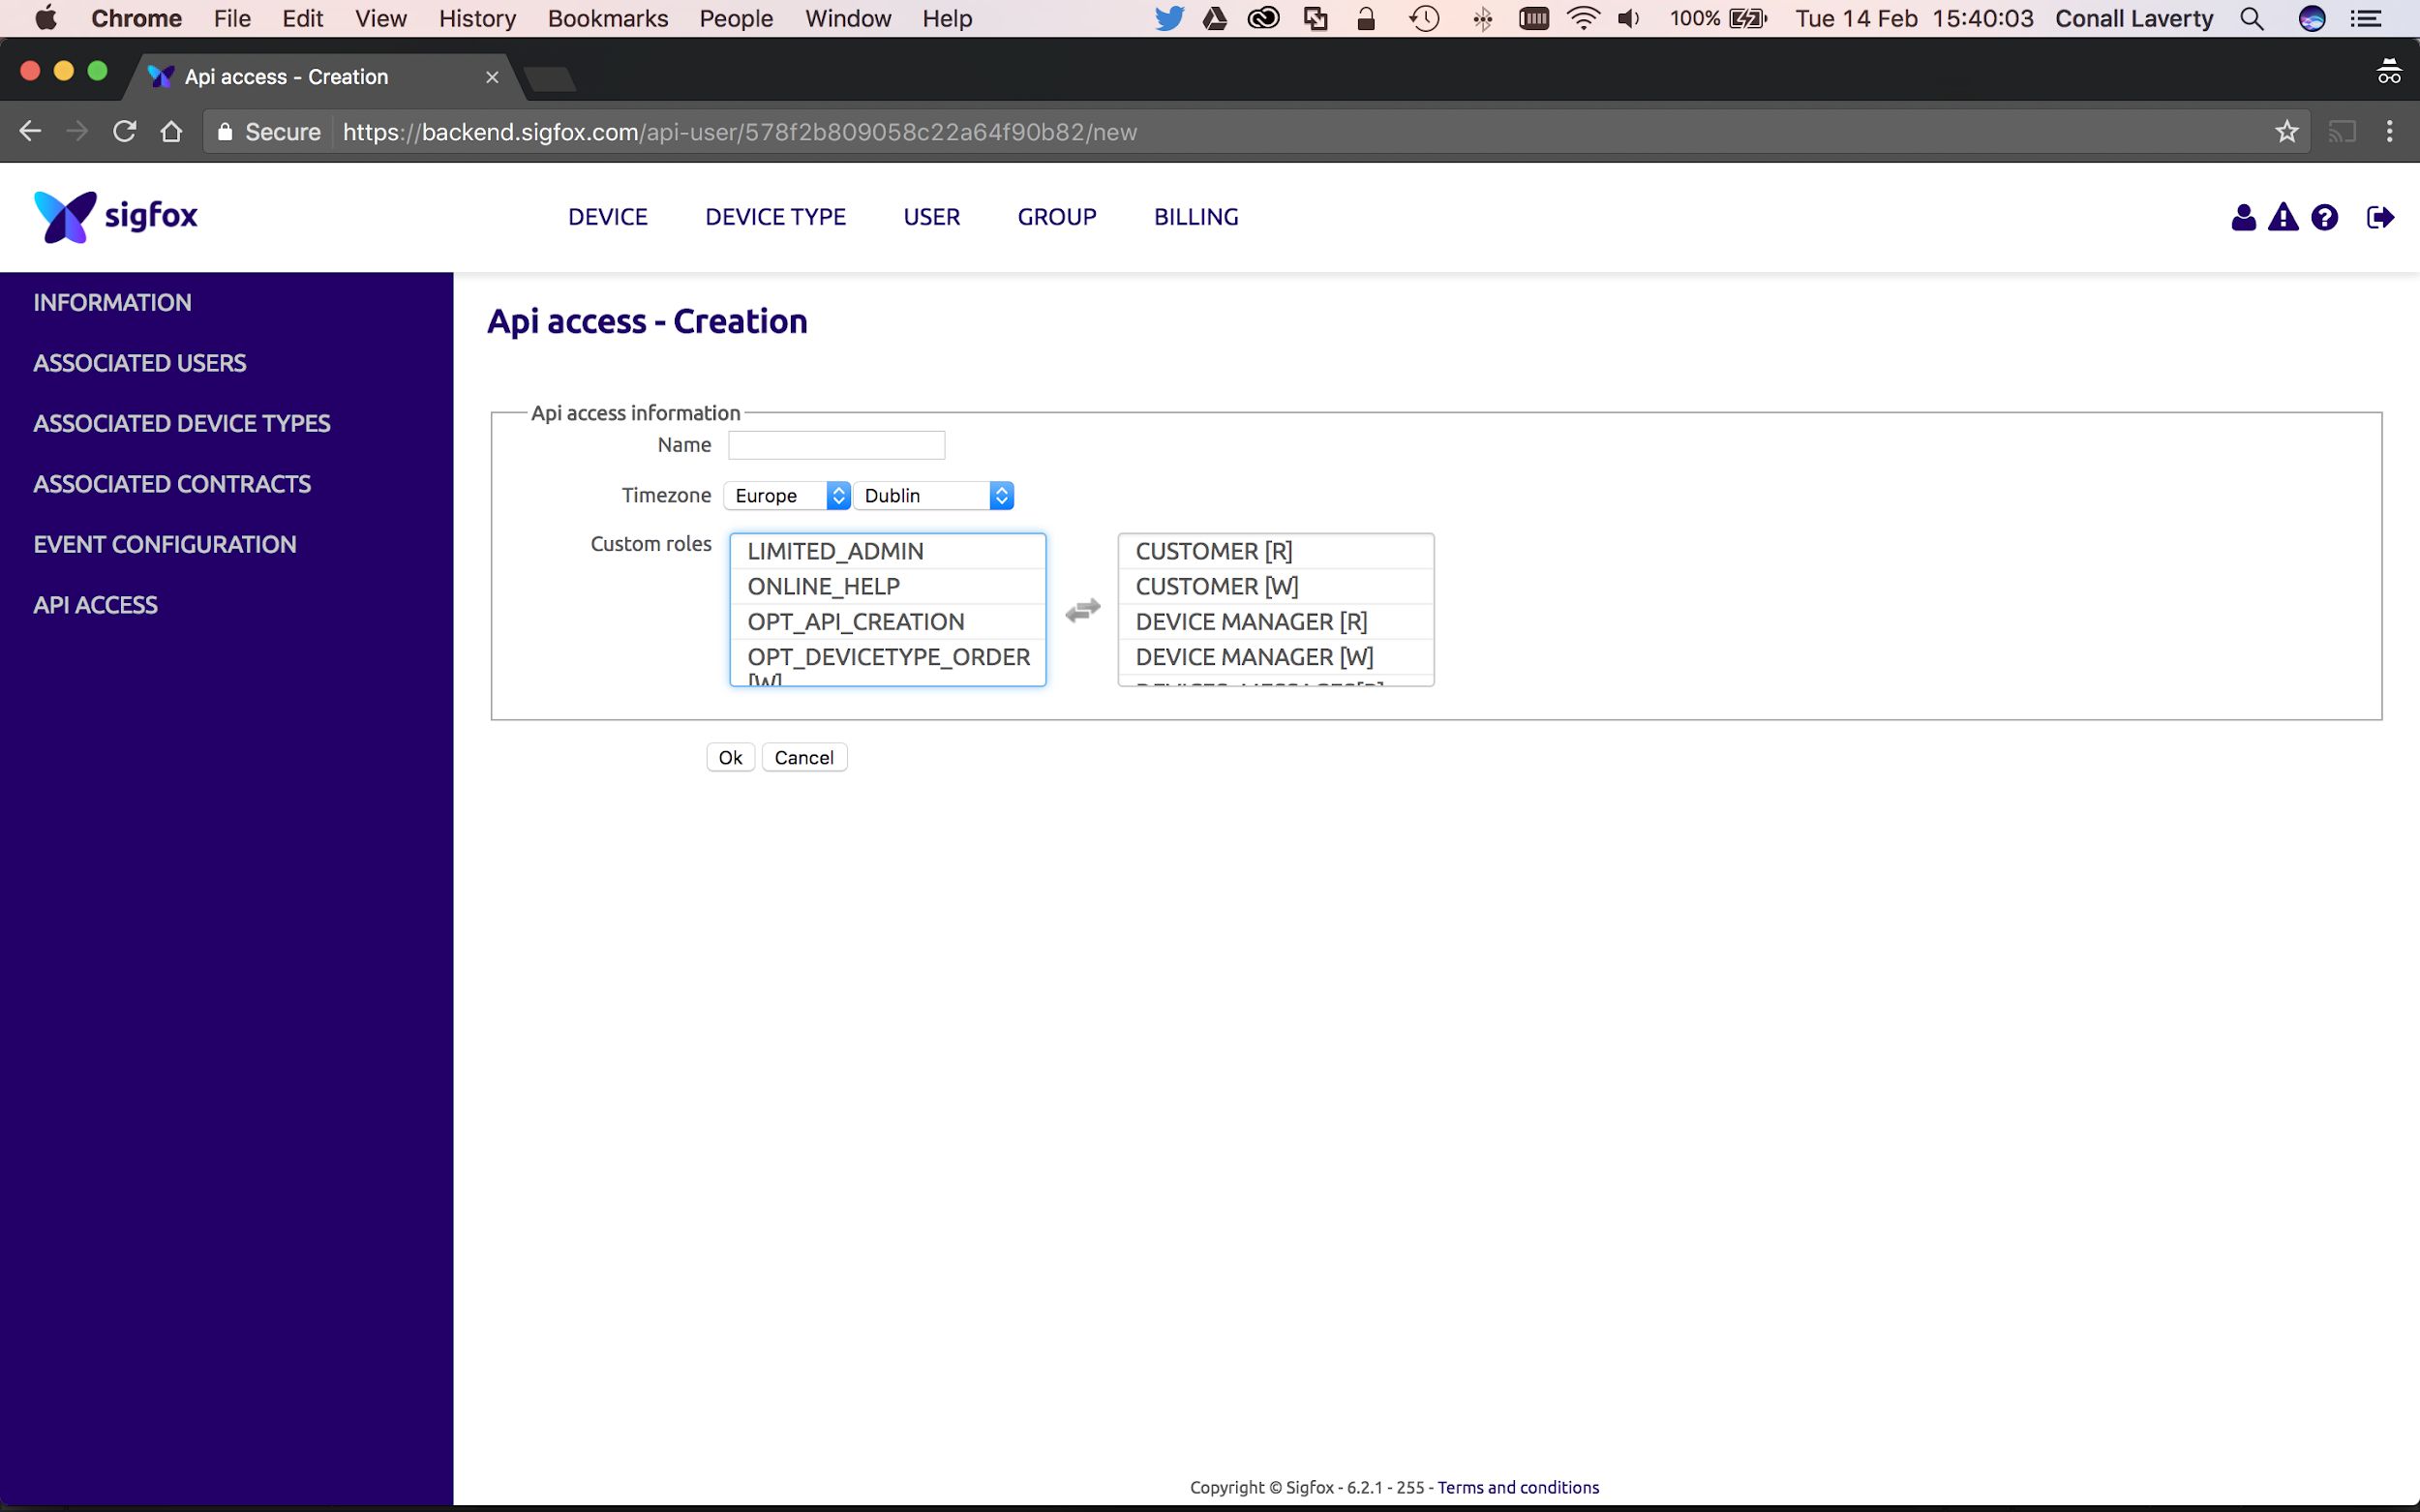
Task: Open the help question mark icon
Action: [2325, 217]
